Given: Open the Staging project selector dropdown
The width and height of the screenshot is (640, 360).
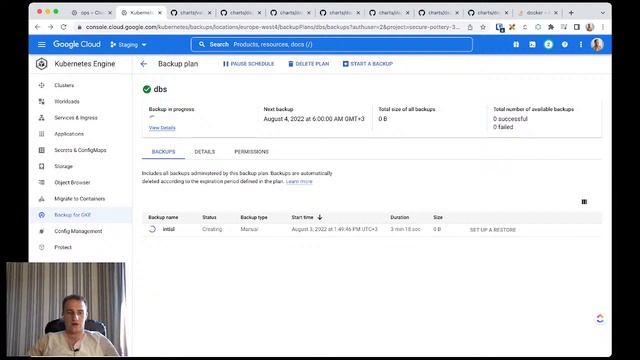Looking at the screenshot, I should tap(128, 44).
